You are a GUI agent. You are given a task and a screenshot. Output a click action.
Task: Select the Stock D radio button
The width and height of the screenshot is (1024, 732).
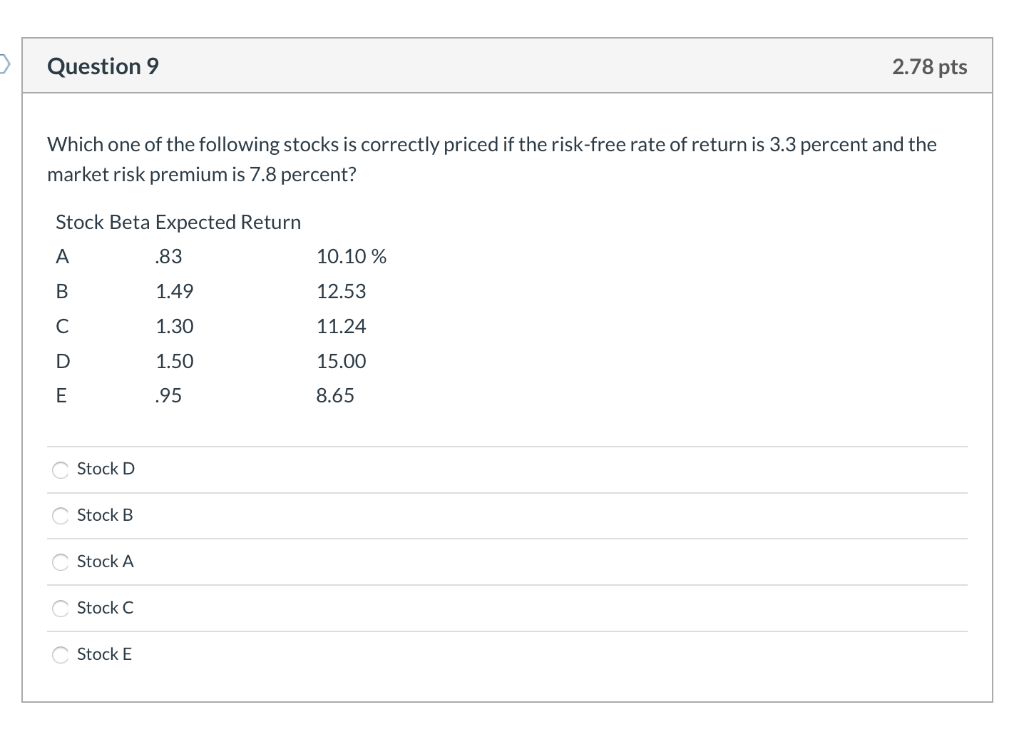point(61,469)
